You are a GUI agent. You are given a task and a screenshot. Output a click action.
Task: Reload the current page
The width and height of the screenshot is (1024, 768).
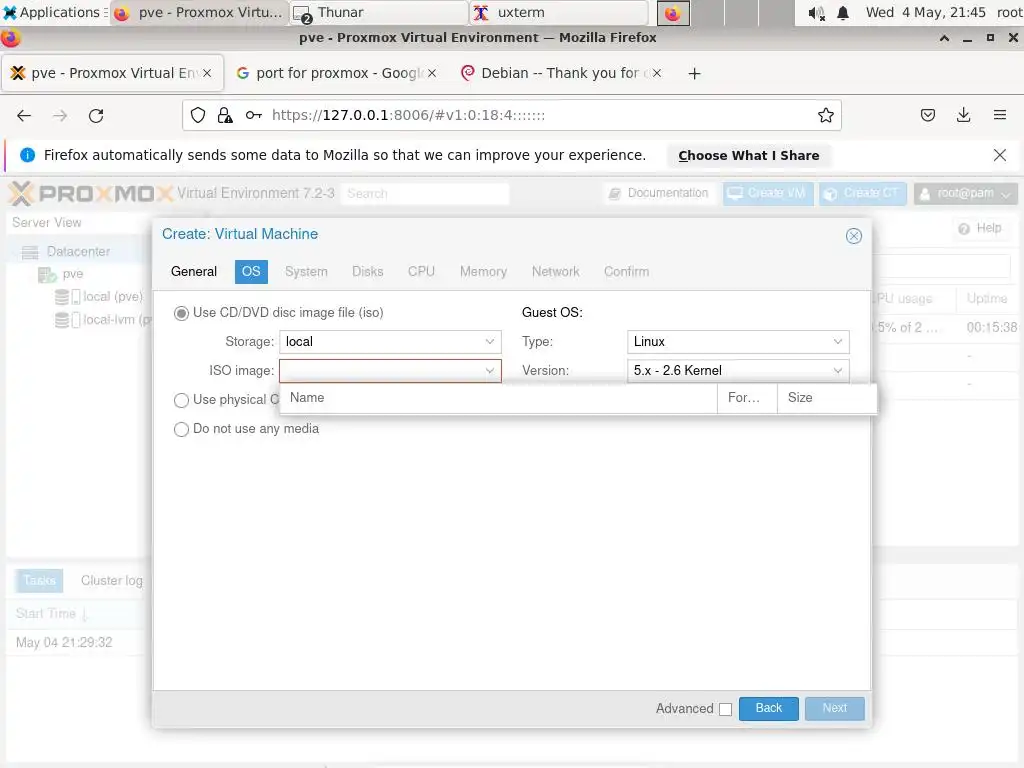coord(96,116)
